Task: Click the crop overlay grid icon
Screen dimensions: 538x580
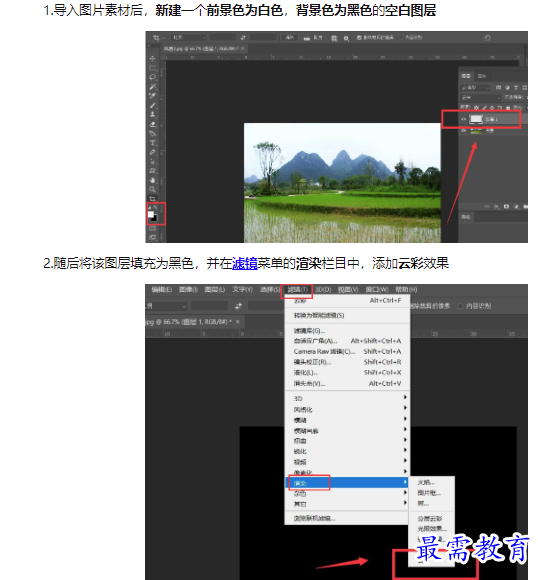Action: (x=334, y=38)
